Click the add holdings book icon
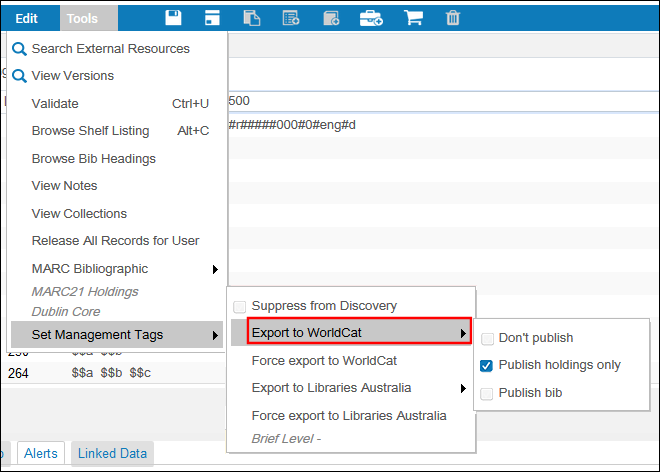The height and width of the screenshot is (472, 660). tap(331, 18)
